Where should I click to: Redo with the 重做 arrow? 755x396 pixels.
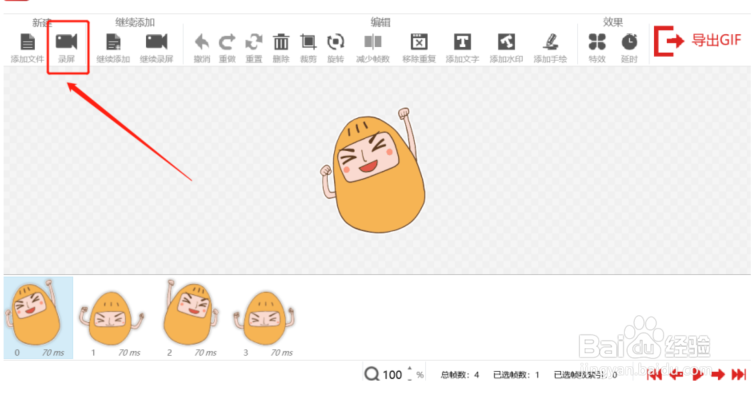pyautogui.click(x=227, y=42)
